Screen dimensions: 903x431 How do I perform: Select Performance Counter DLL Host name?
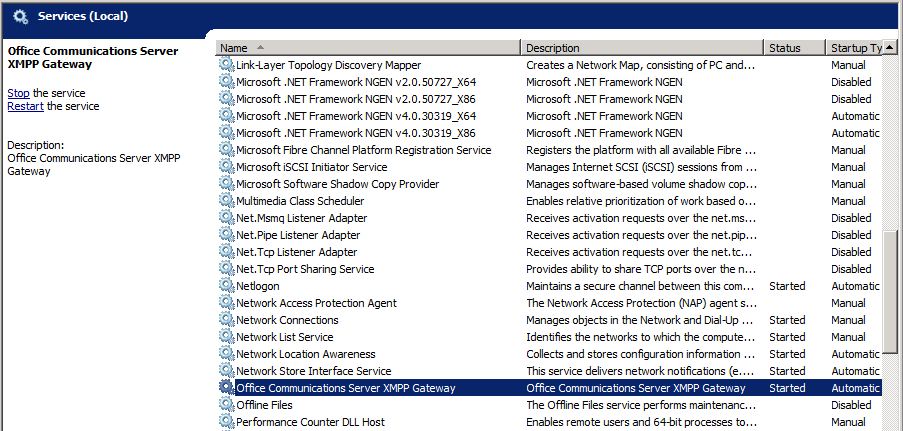pos(310,422)
